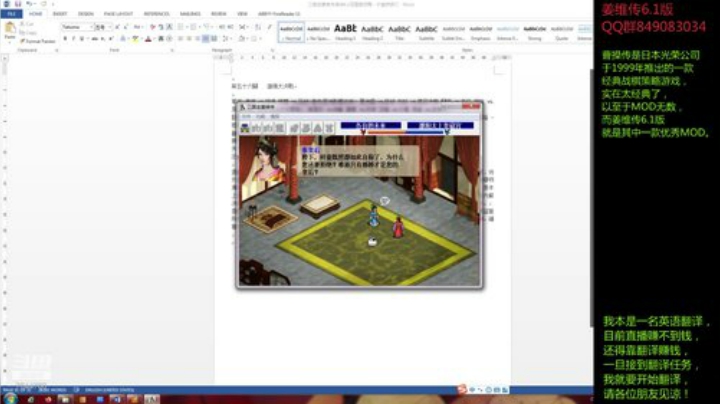Apply the Heading 1 style
Image resolution: width=720 pixels, height=404 pixels.
pos(345,32)
